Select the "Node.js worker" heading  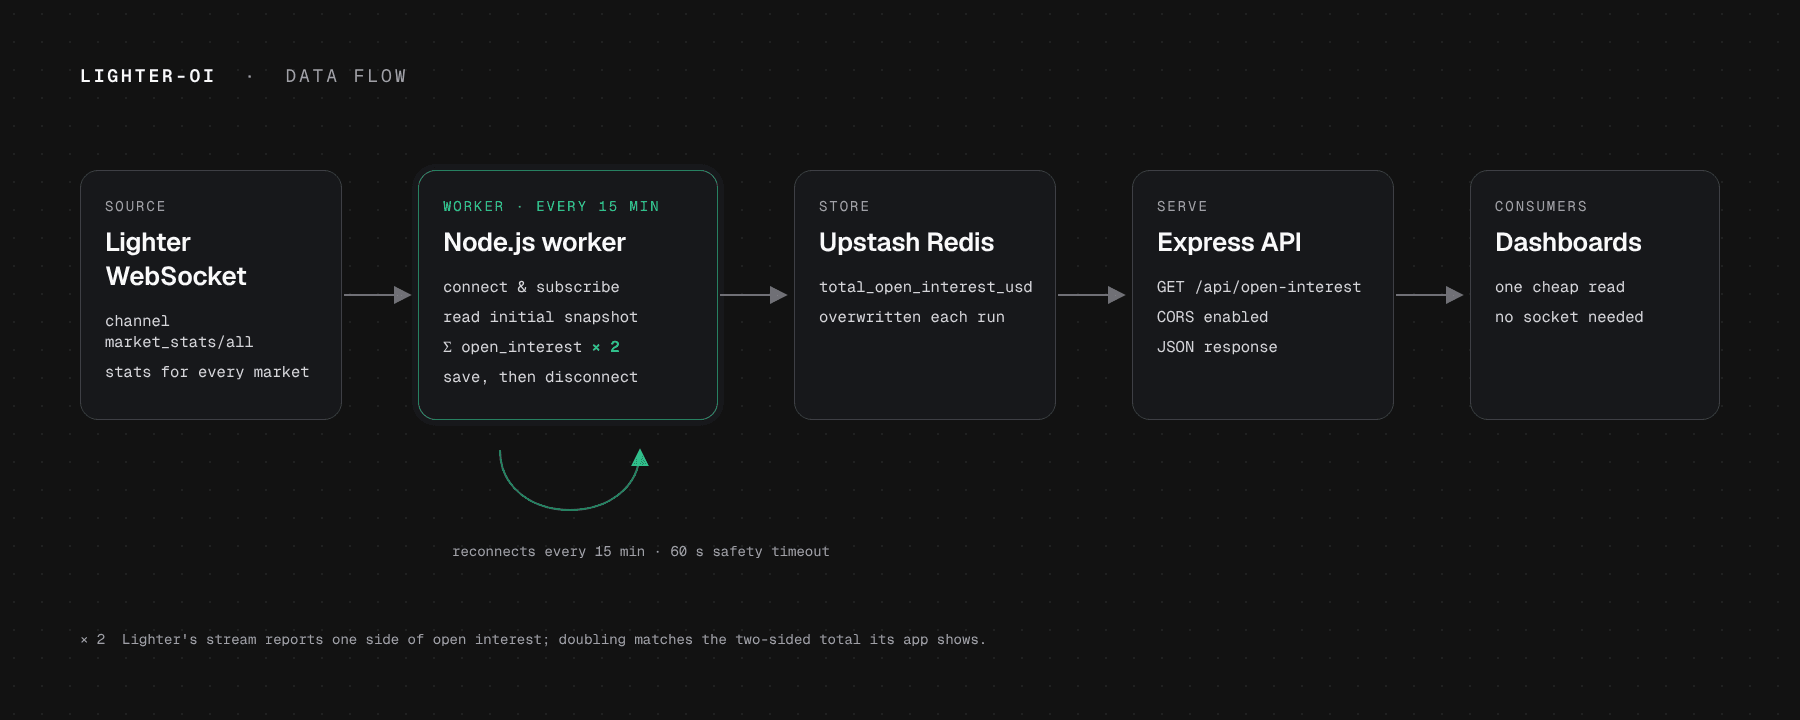click(534, 242)
